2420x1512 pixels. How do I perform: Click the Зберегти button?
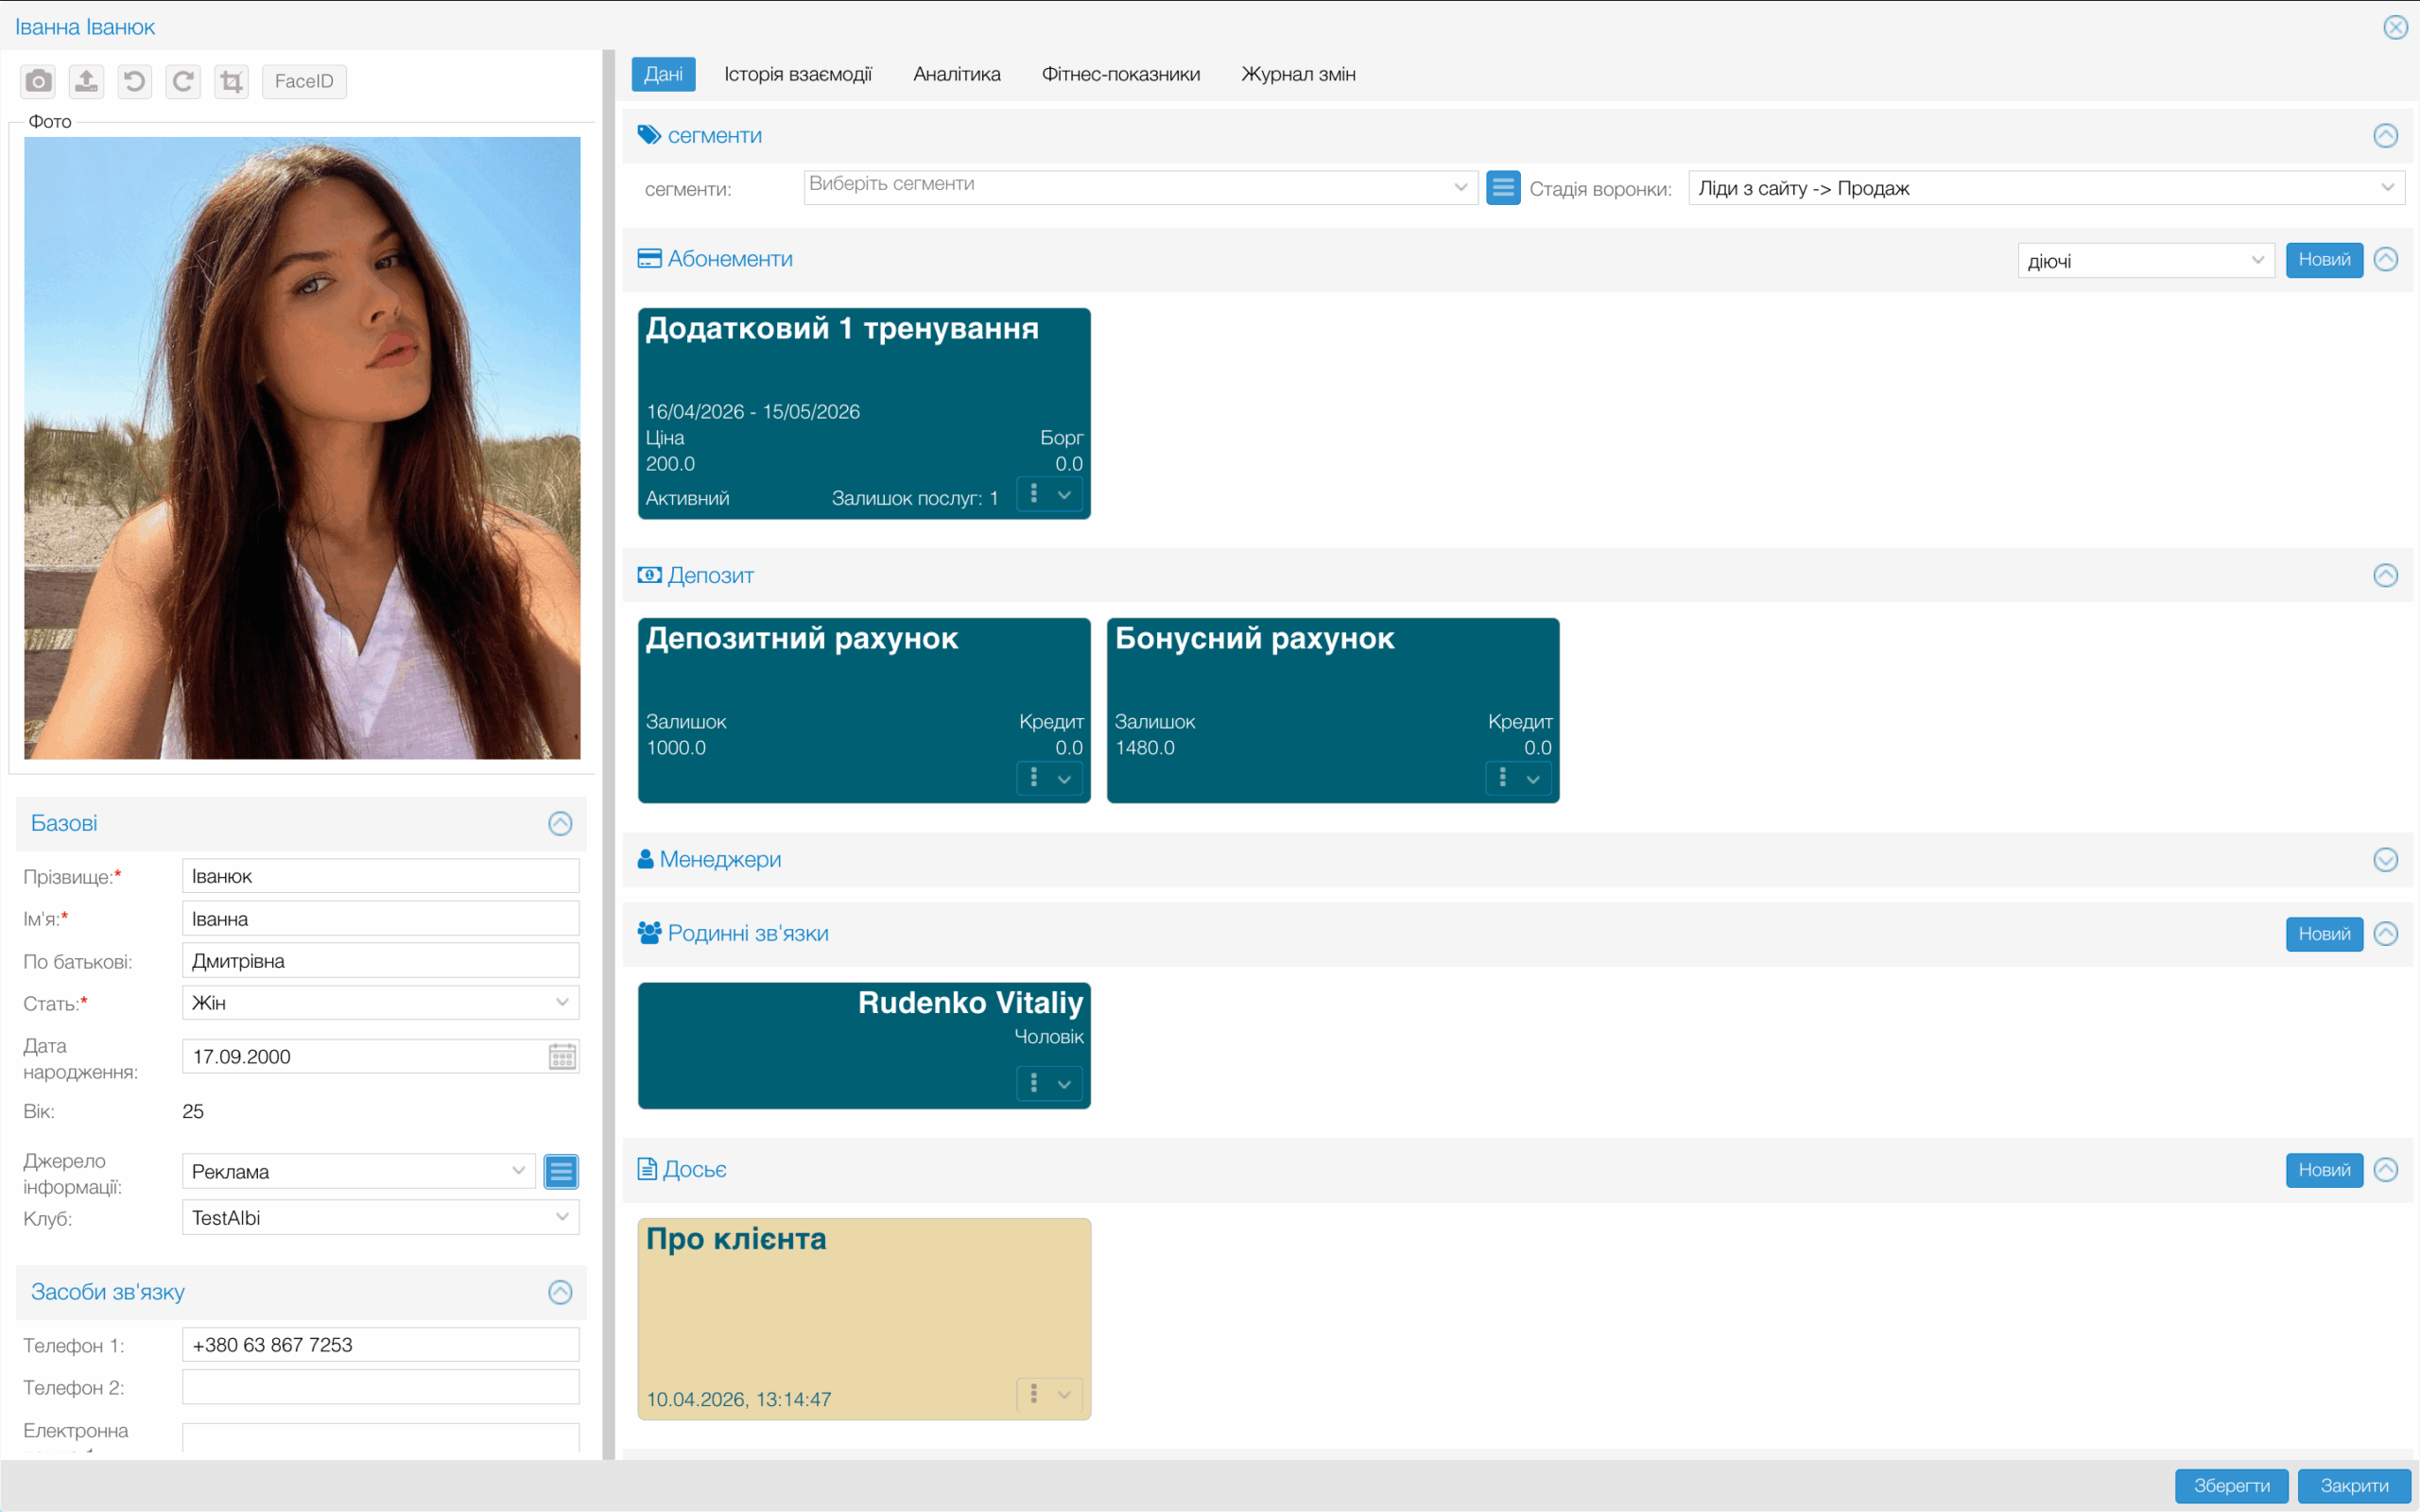(x=2231, y=1485)
